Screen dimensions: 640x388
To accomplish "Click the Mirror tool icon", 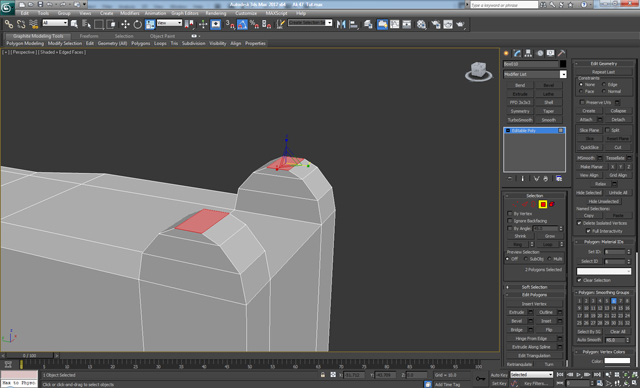I will [341, 24].
